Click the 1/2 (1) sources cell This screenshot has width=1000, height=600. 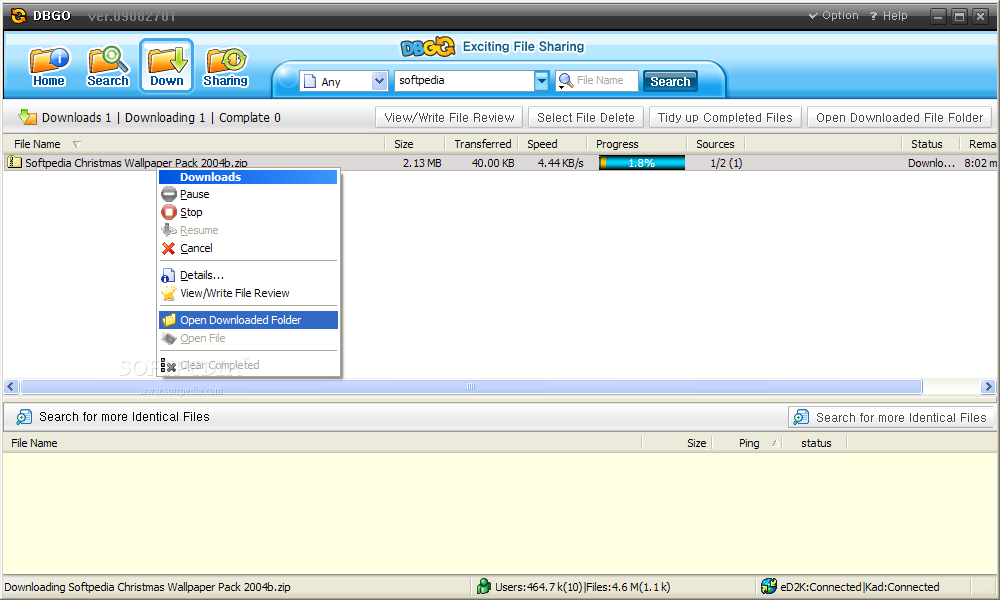pyautogui.click(x=726, y=163)
